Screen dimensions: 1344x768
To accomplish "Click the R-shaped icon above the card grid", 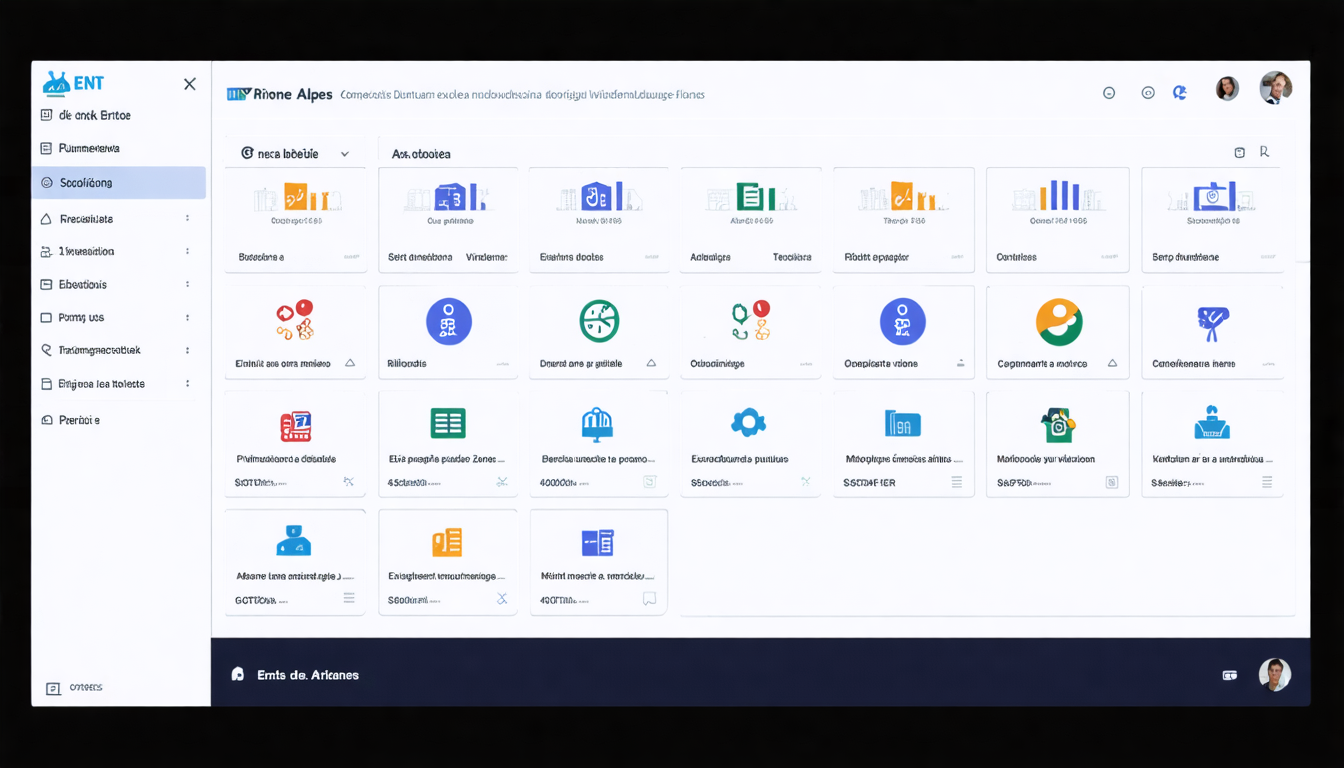I will click(1264, 152).
